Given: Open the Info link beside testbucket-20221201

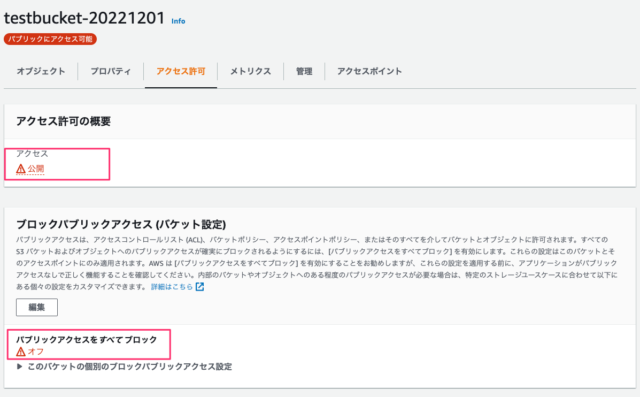Looking at the screenshot, I should 178,21.
